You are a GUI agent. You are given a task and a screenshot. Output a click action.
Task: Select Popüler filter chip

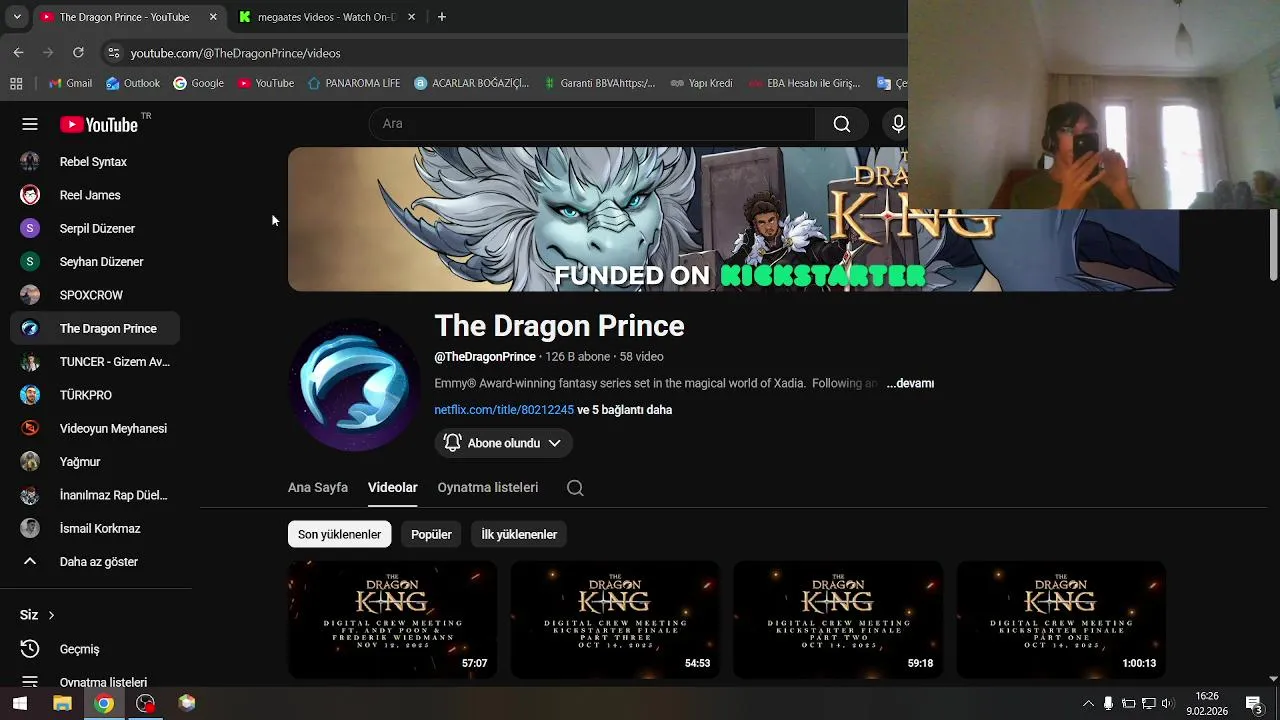[x=431, y=534]
